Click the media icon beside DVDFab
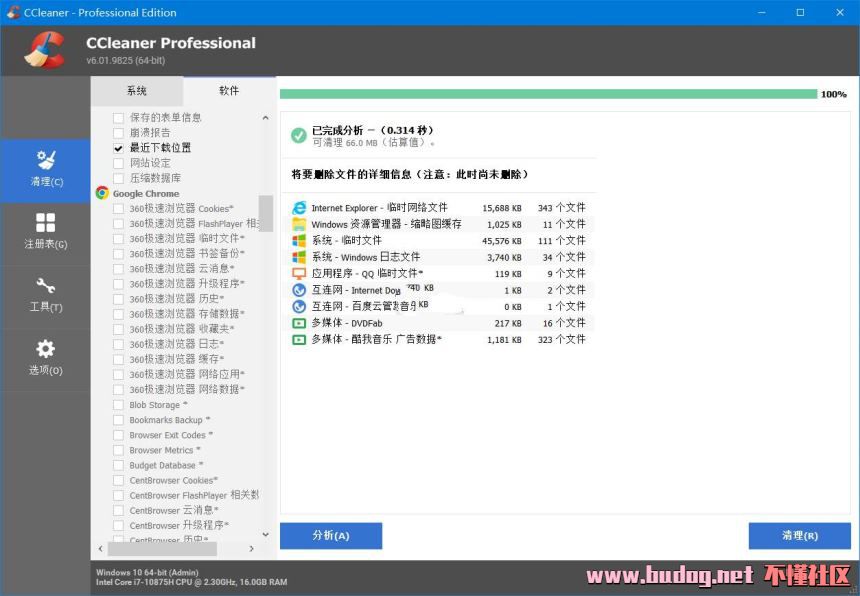 click(x=299, y=323)
